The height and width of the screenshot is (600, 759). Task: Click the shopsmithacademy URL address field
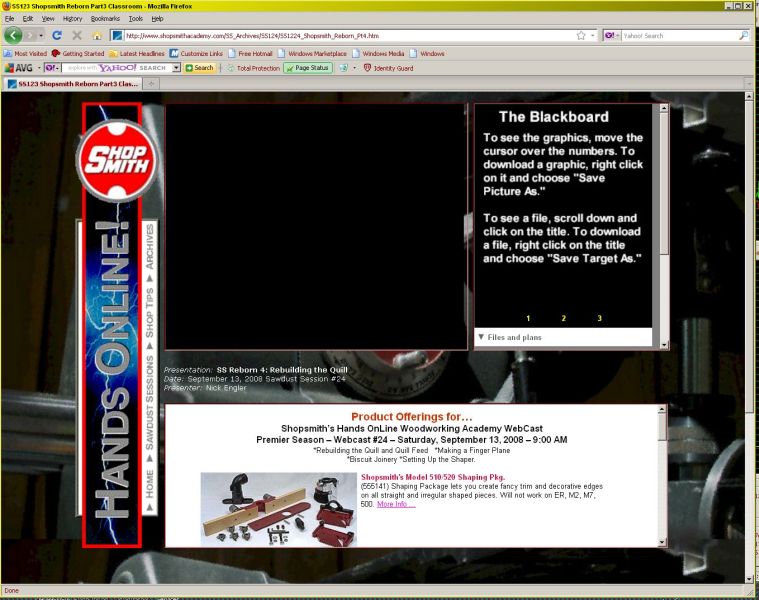(349, 36)
